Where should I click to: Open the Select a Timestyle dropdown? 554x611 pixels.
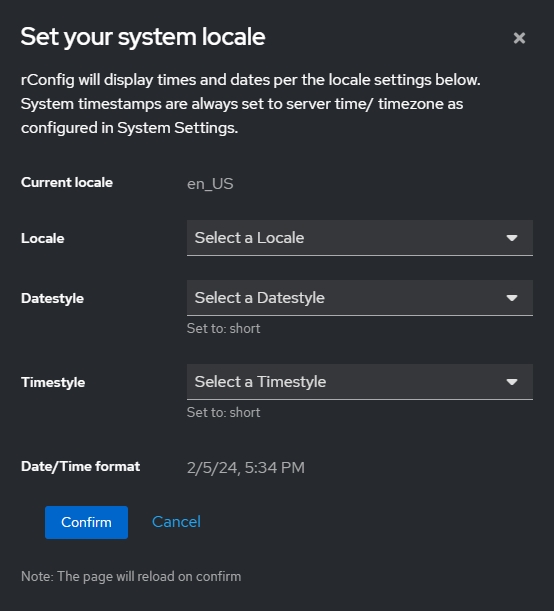(360, 382)
